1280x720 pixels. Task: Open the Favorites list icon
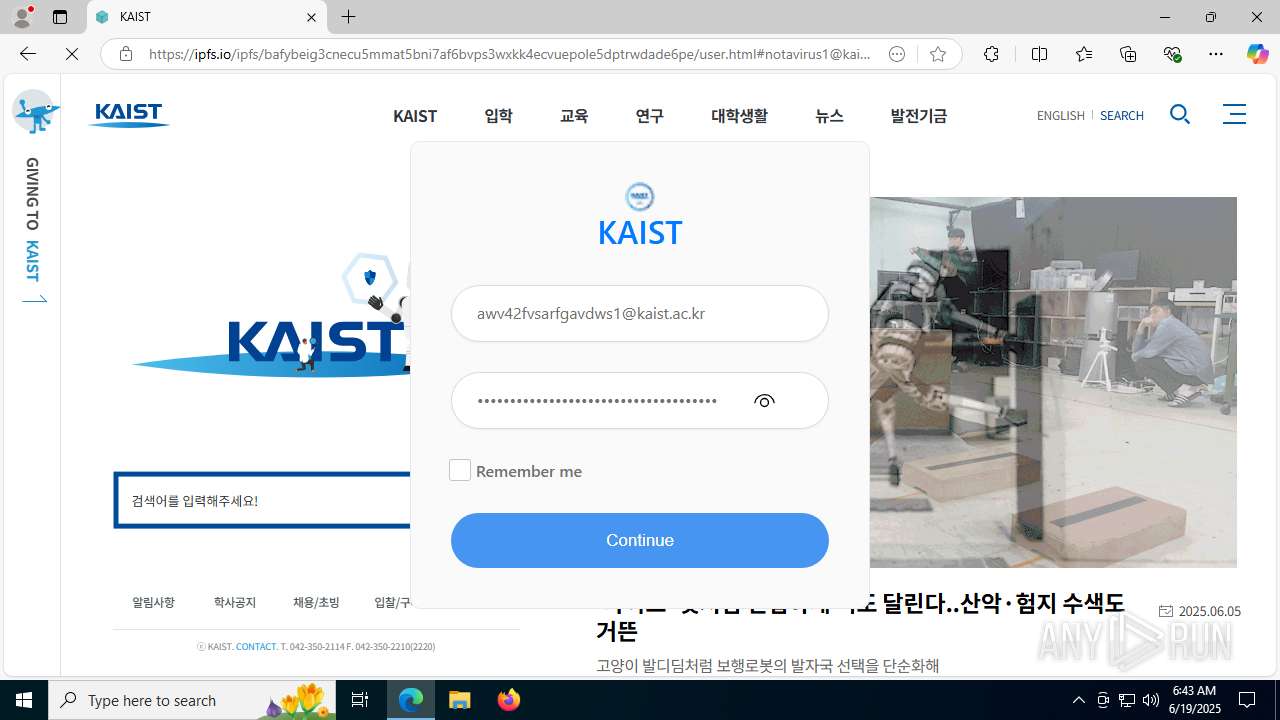point(1084,54)
